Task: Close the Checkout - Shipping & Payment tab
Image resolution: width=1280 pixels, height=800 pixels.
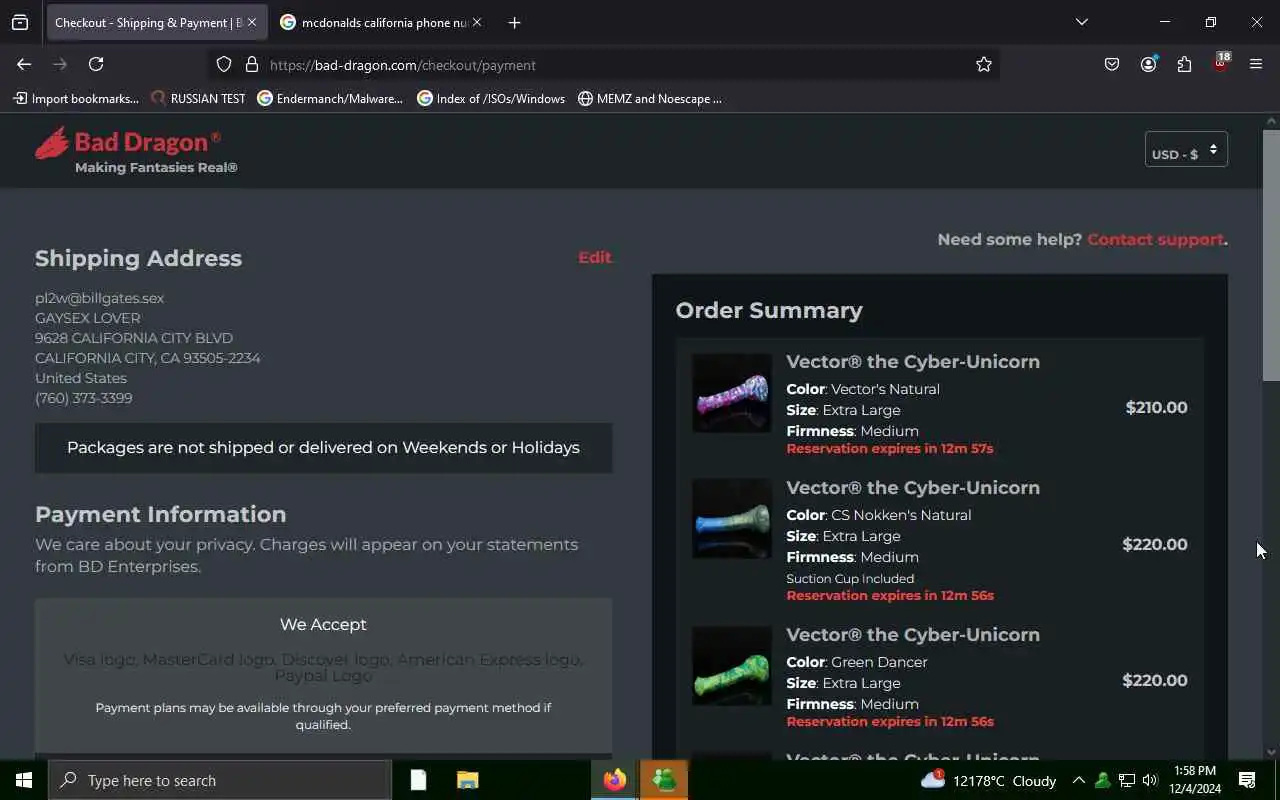Action: point(252,22)
